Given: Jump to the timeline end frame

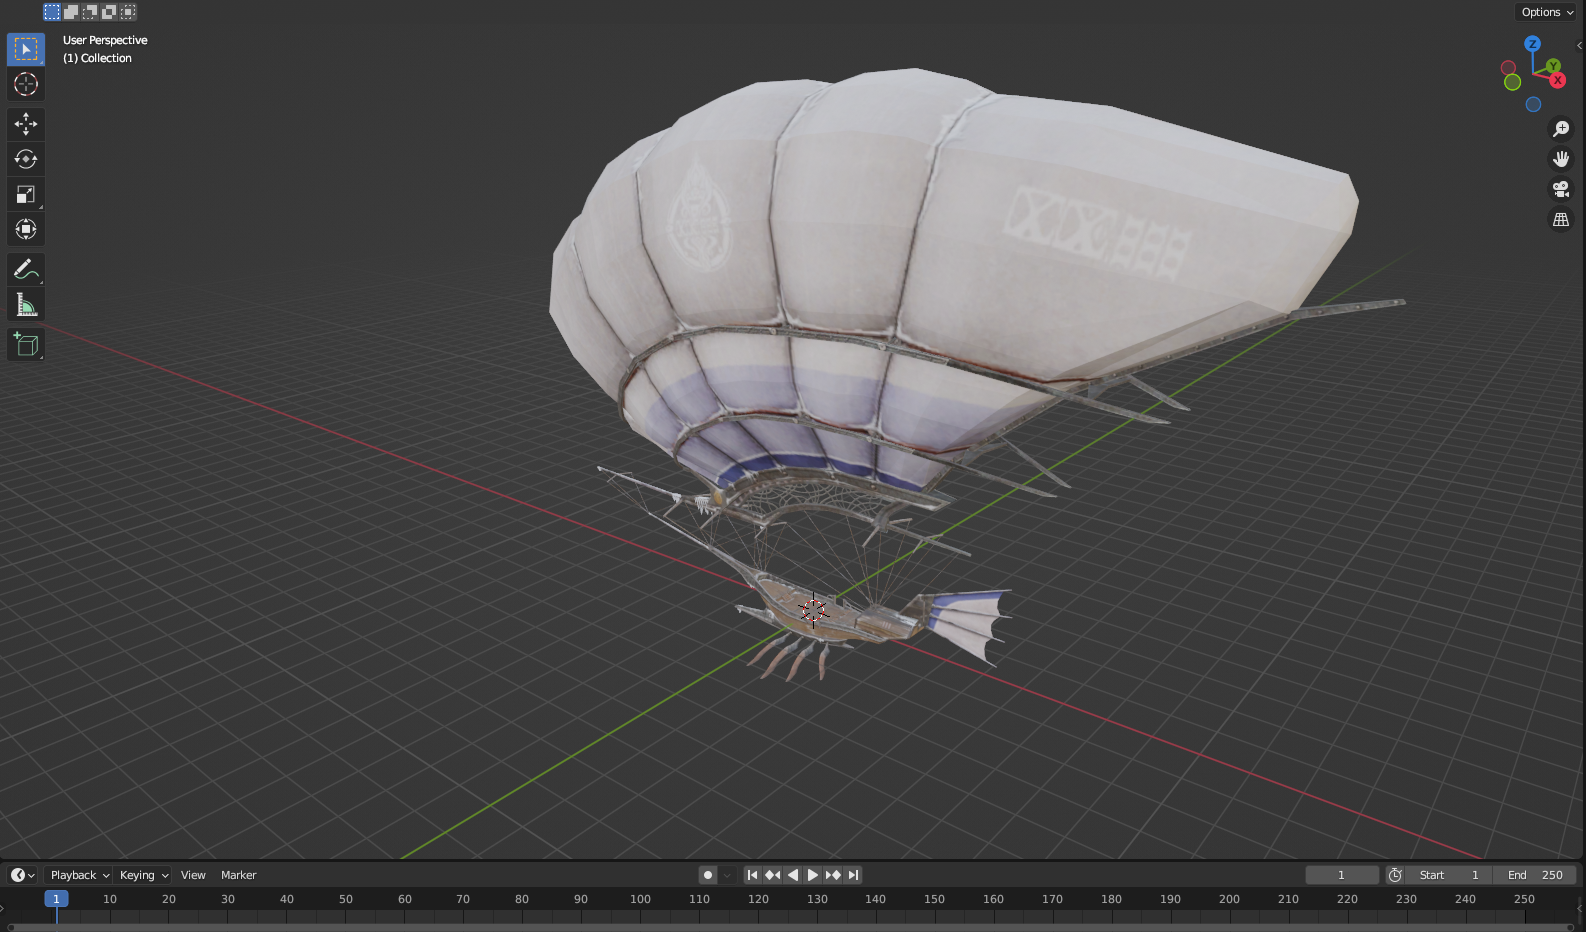Looking at the screenshot, I should 853,875.
